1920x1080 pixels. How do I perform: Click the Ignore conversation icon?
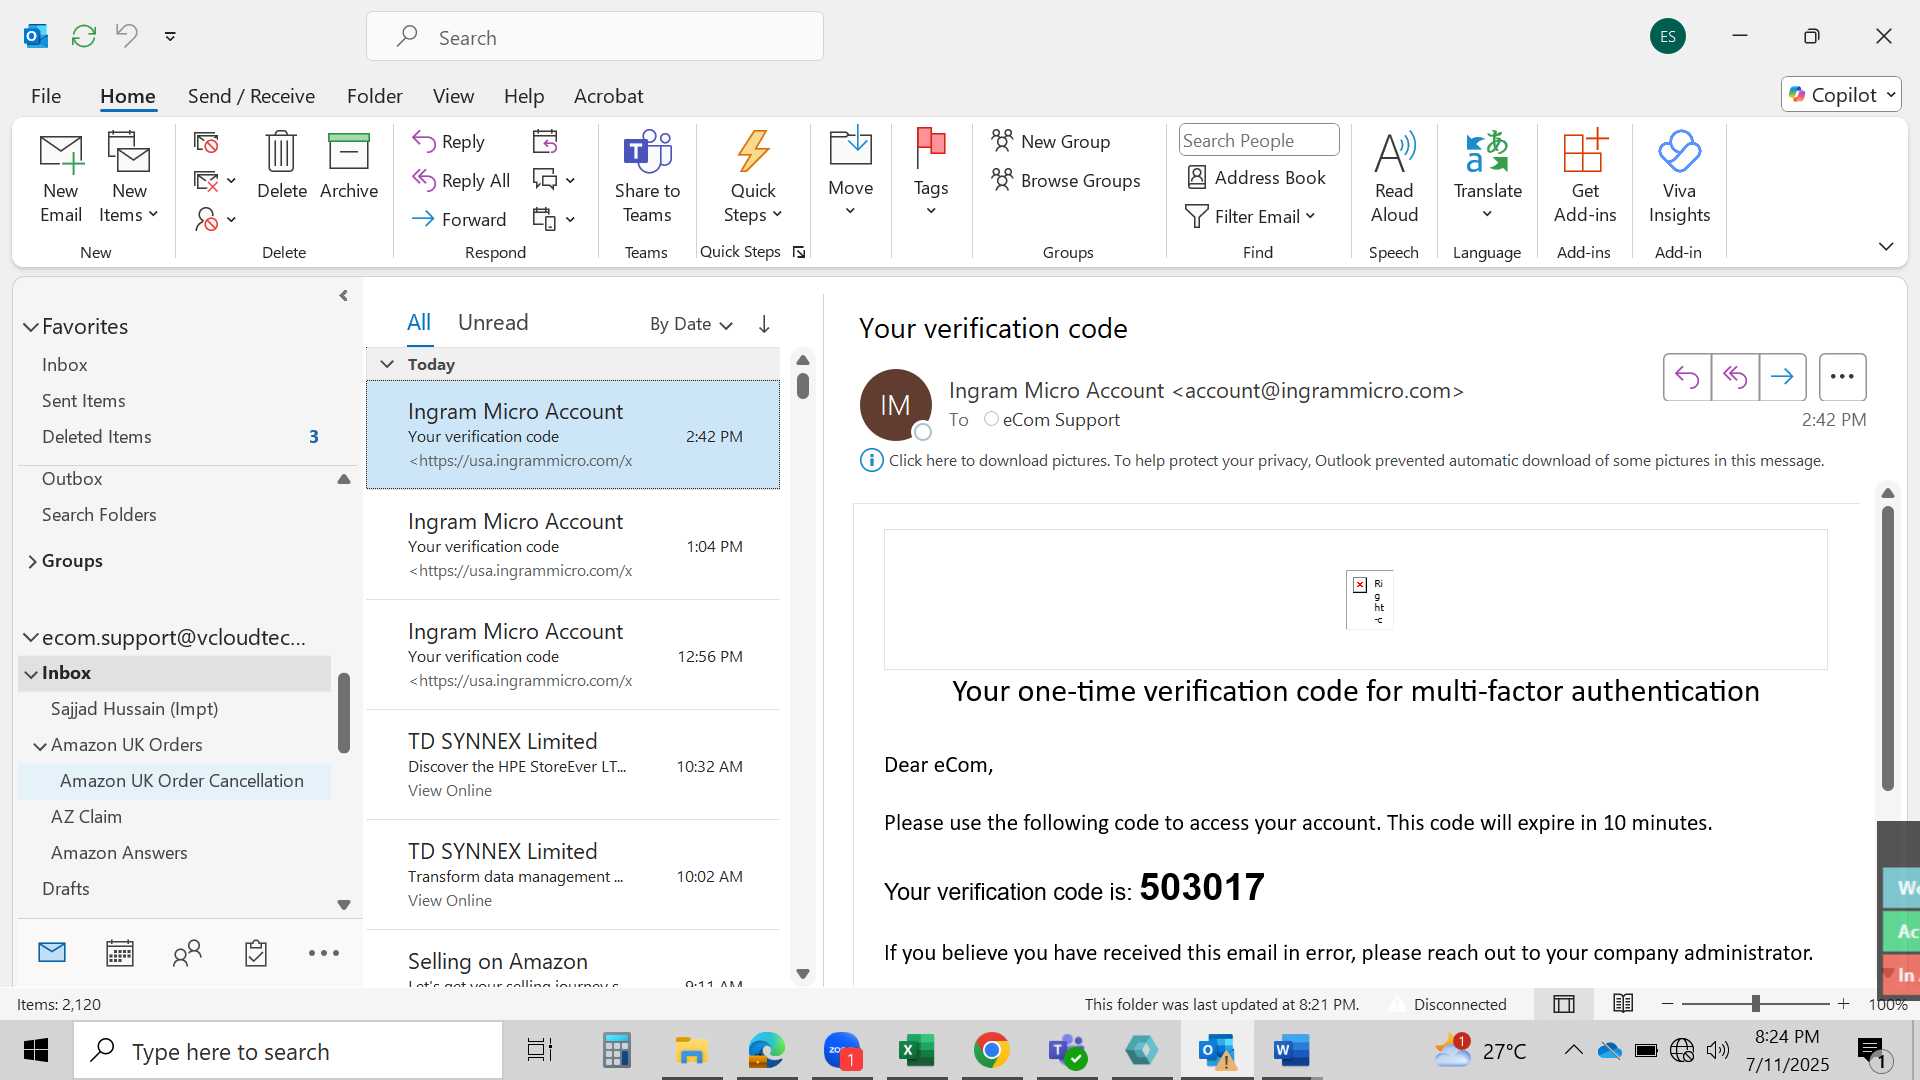click(206, 143)
